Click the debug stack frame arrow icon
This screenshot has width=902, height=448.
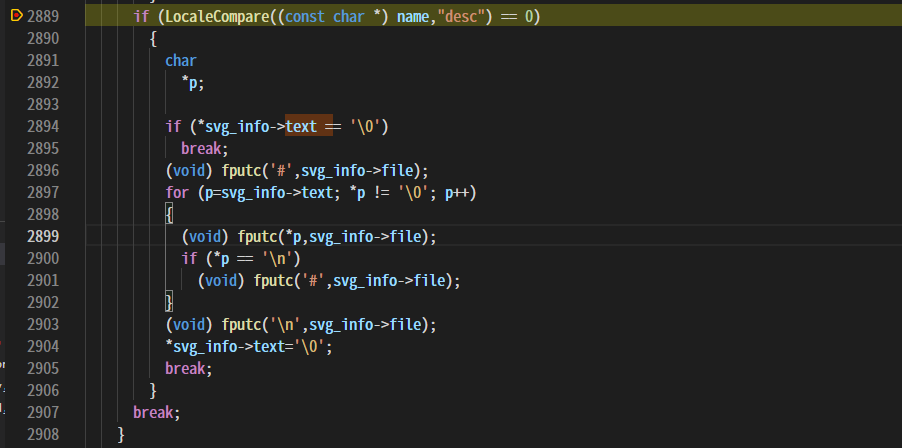point(16,17)
